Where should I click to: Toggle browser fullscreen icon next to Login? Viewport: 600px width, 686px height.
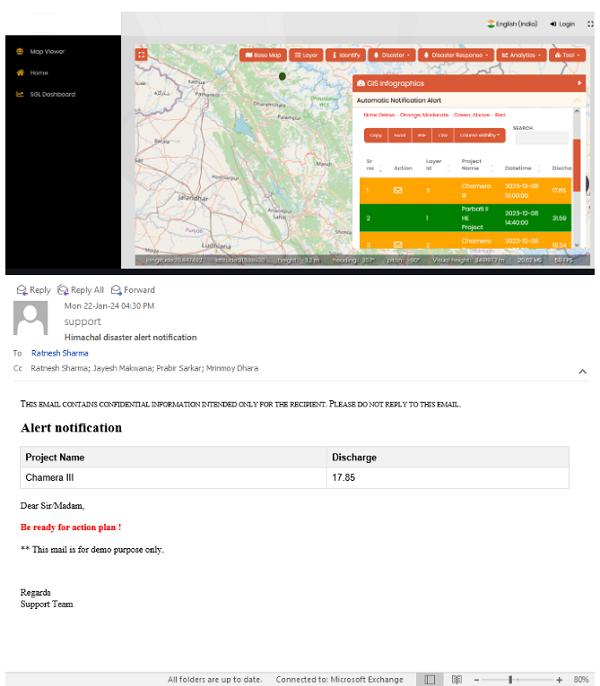590,23
